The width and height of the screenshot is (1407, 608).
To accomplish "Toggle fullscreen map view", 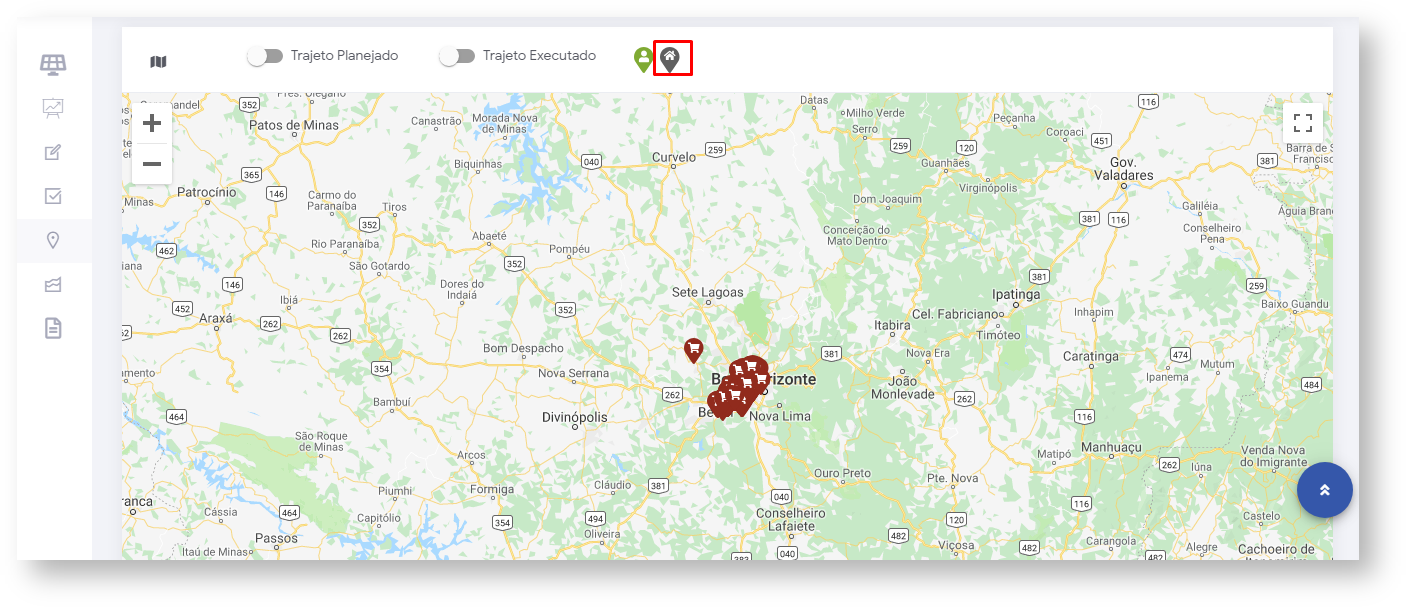I will point(1303,123).
